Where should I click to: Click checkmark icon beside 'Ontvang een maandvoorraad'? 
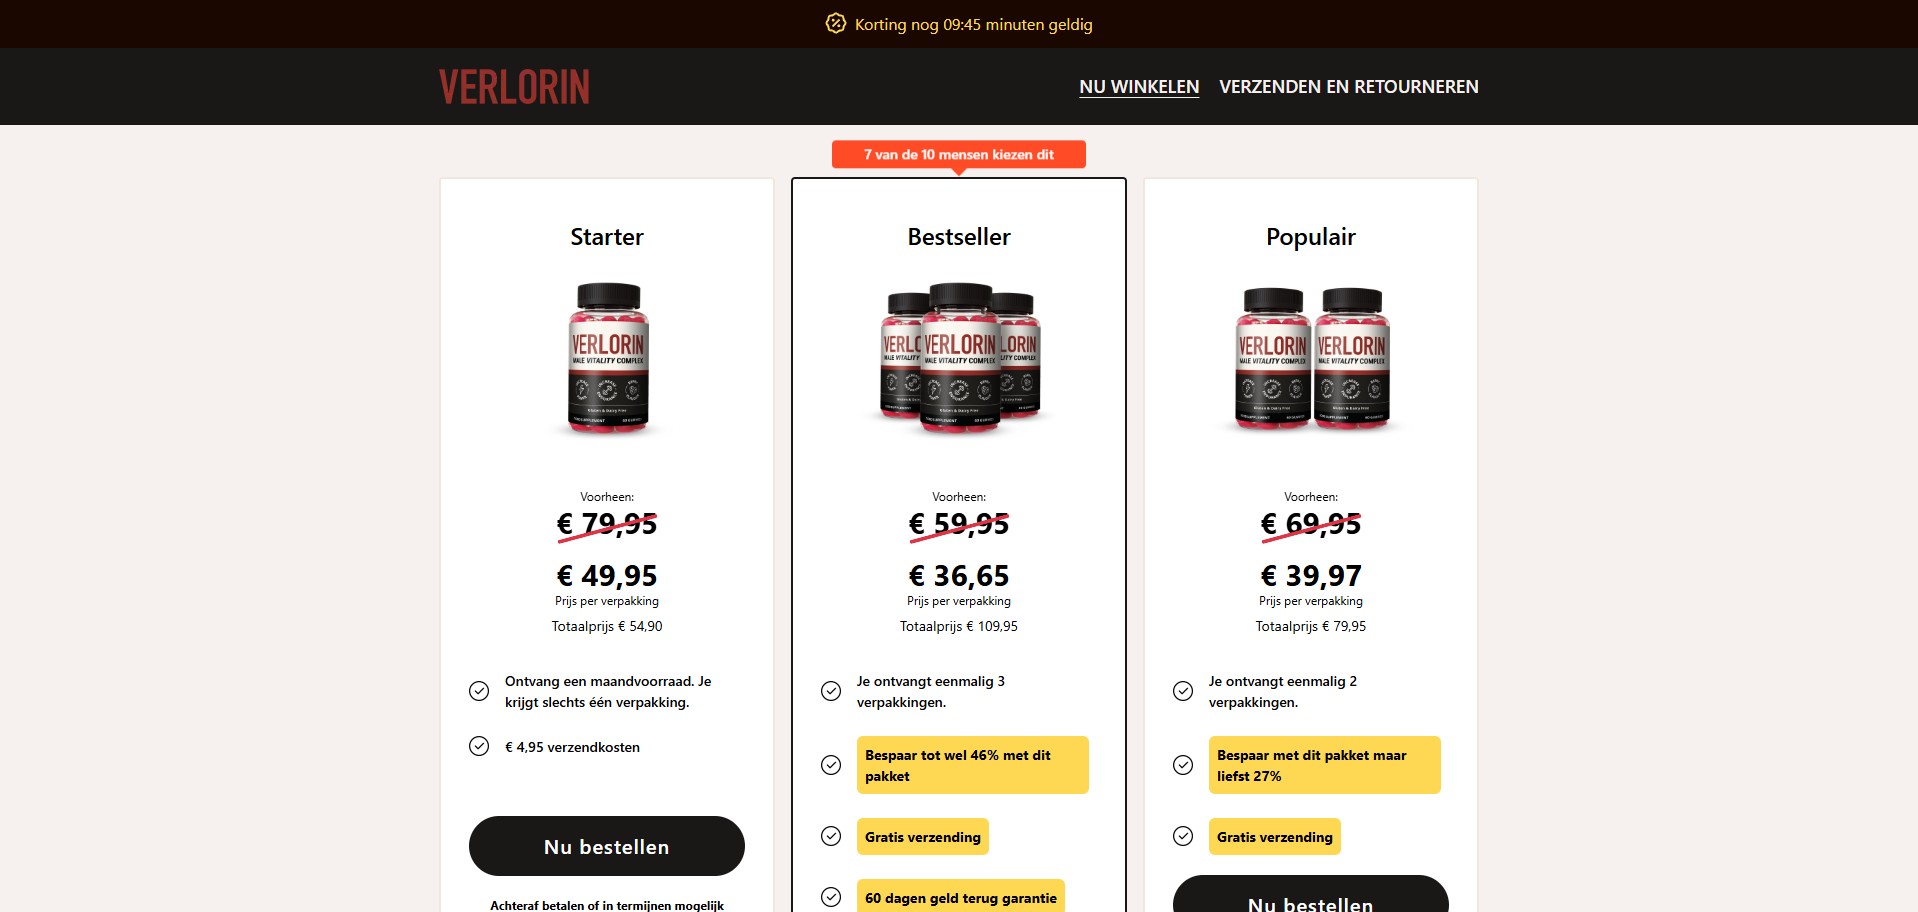(x=479, y=691)
